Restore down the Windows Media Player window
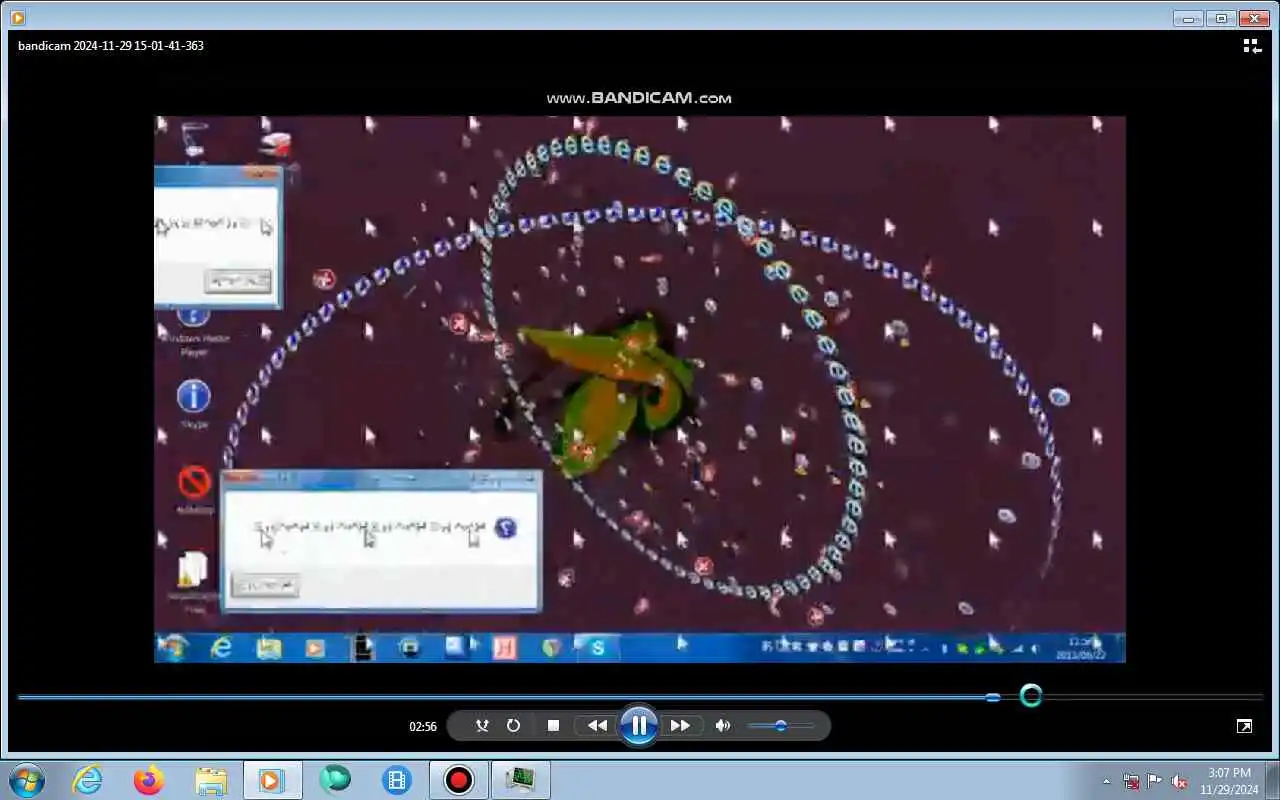 pyautogui.click(x=1221, y=18)
